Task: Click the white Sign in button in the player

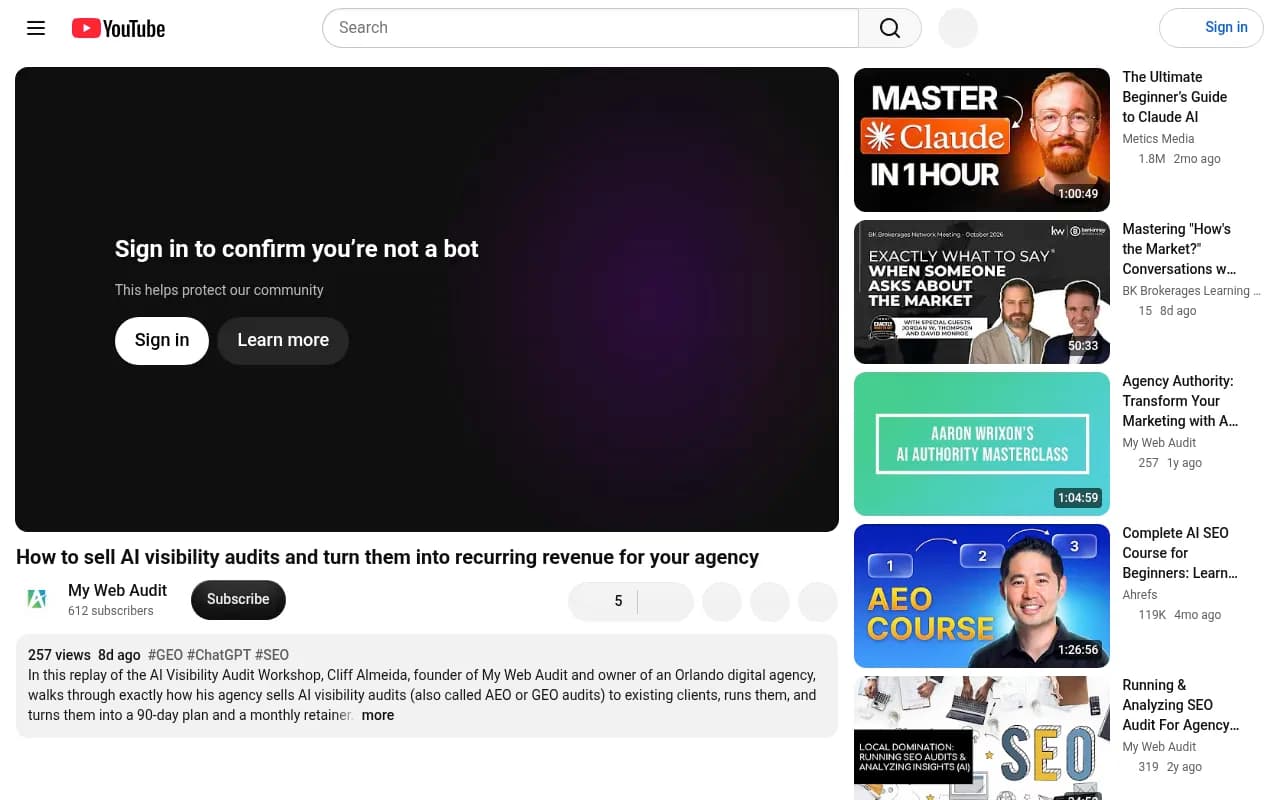Action: click(162, 340)
